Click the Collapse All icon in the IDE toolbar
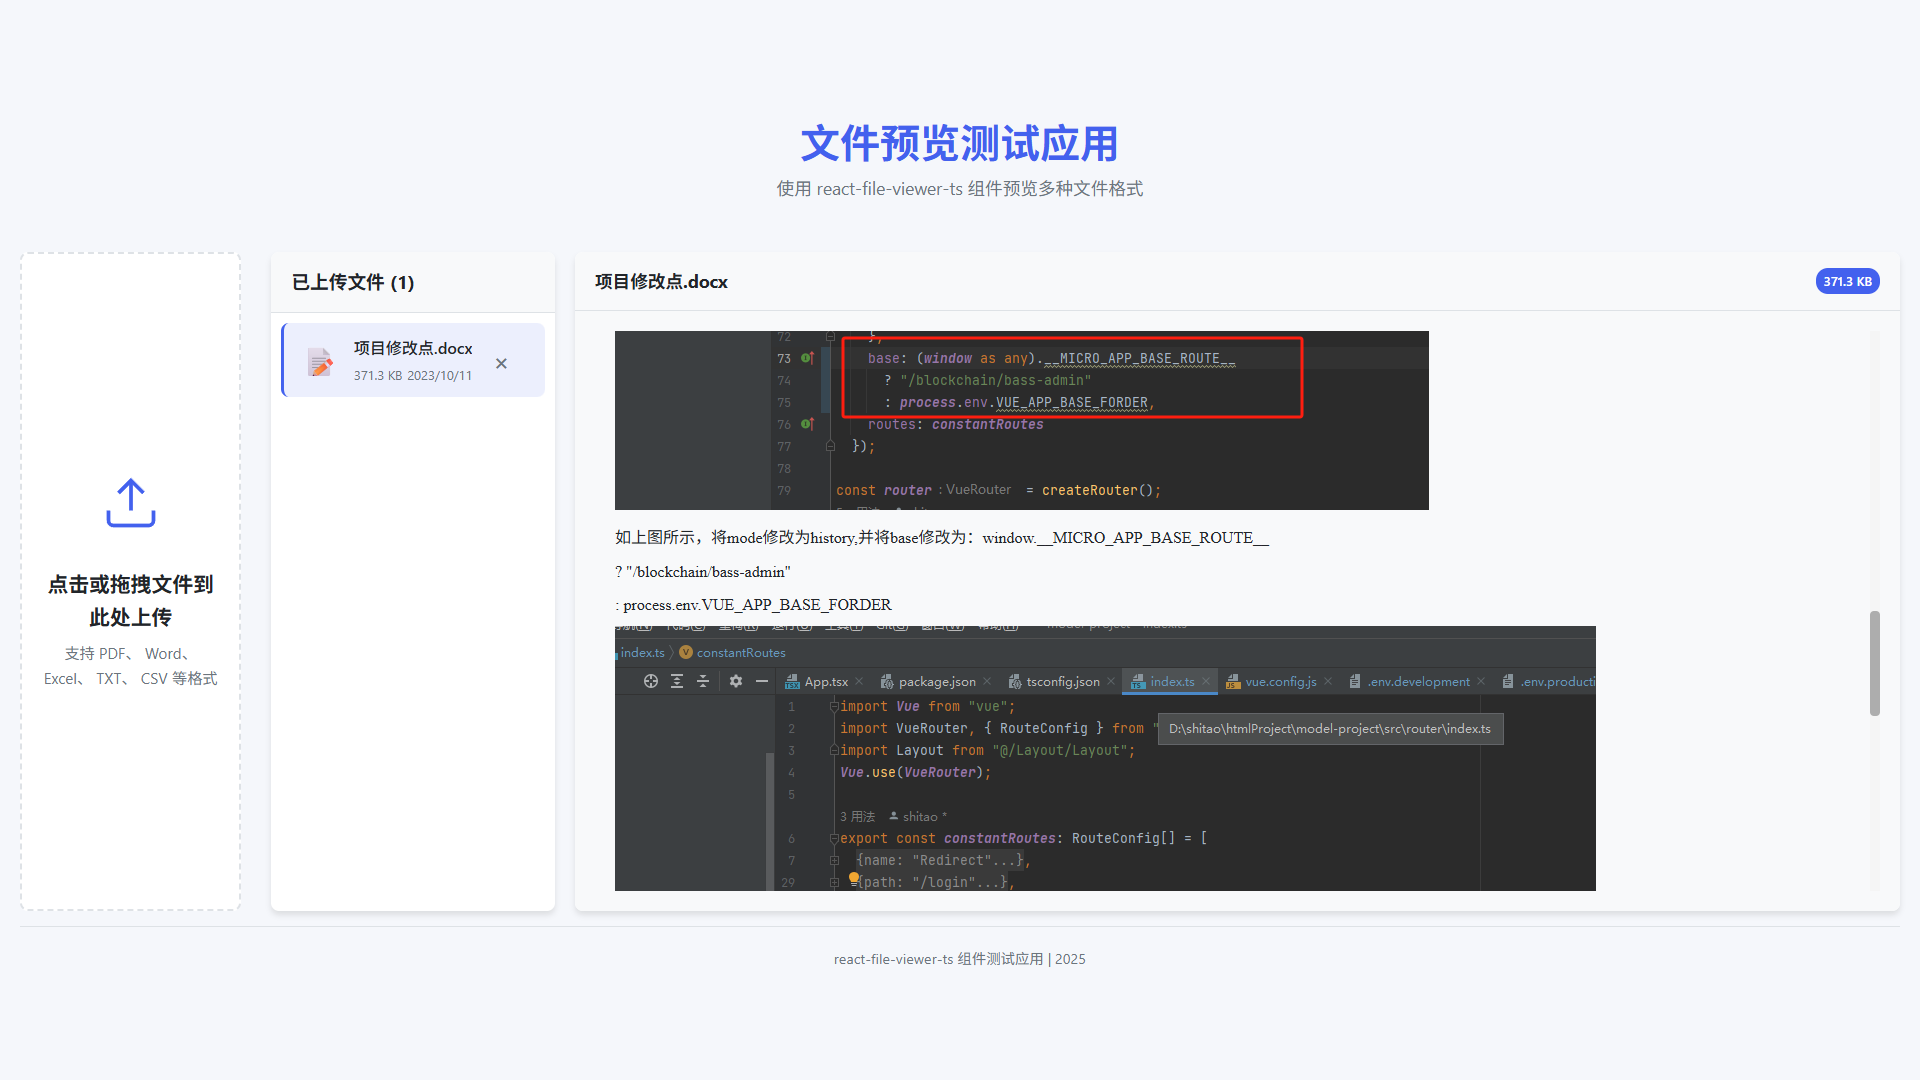 tap(703, 681)
